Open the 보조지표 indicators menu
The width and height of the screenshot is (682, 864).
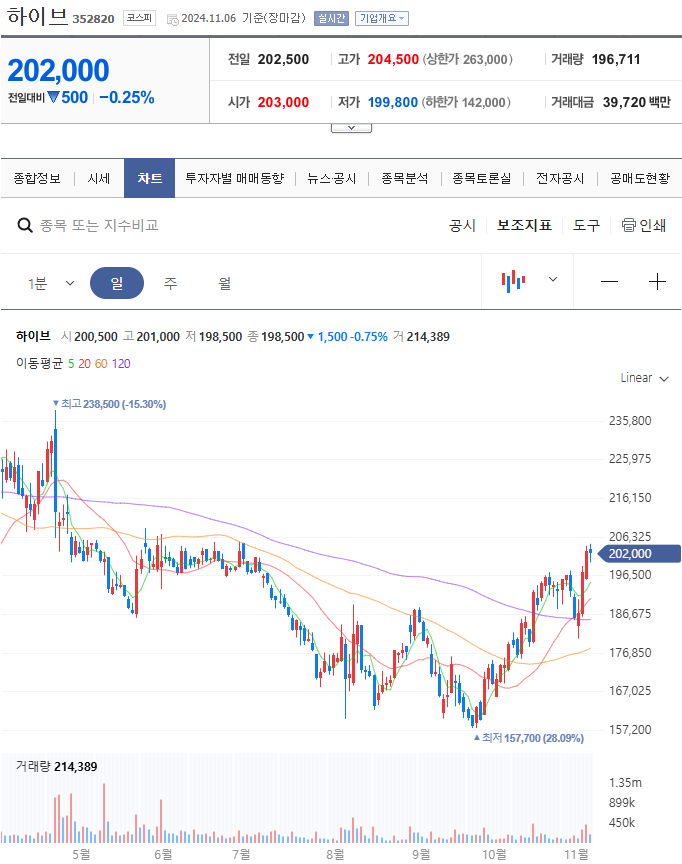[x=524, y=225]
